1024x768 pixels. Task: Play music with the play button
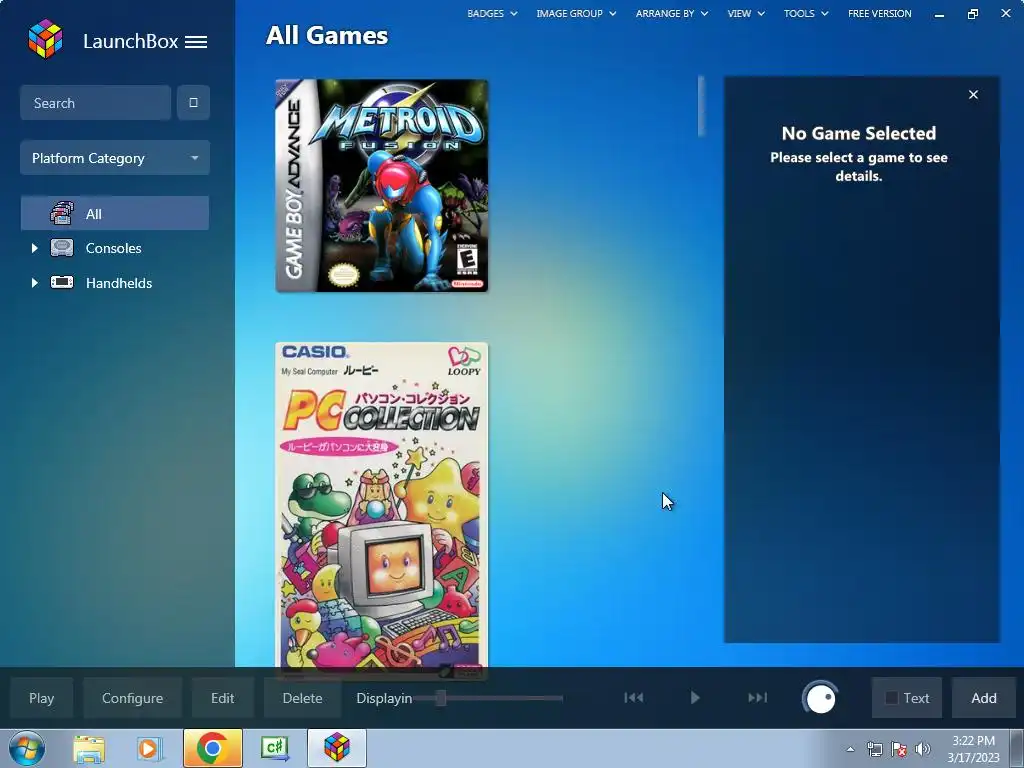click(695, 698)
